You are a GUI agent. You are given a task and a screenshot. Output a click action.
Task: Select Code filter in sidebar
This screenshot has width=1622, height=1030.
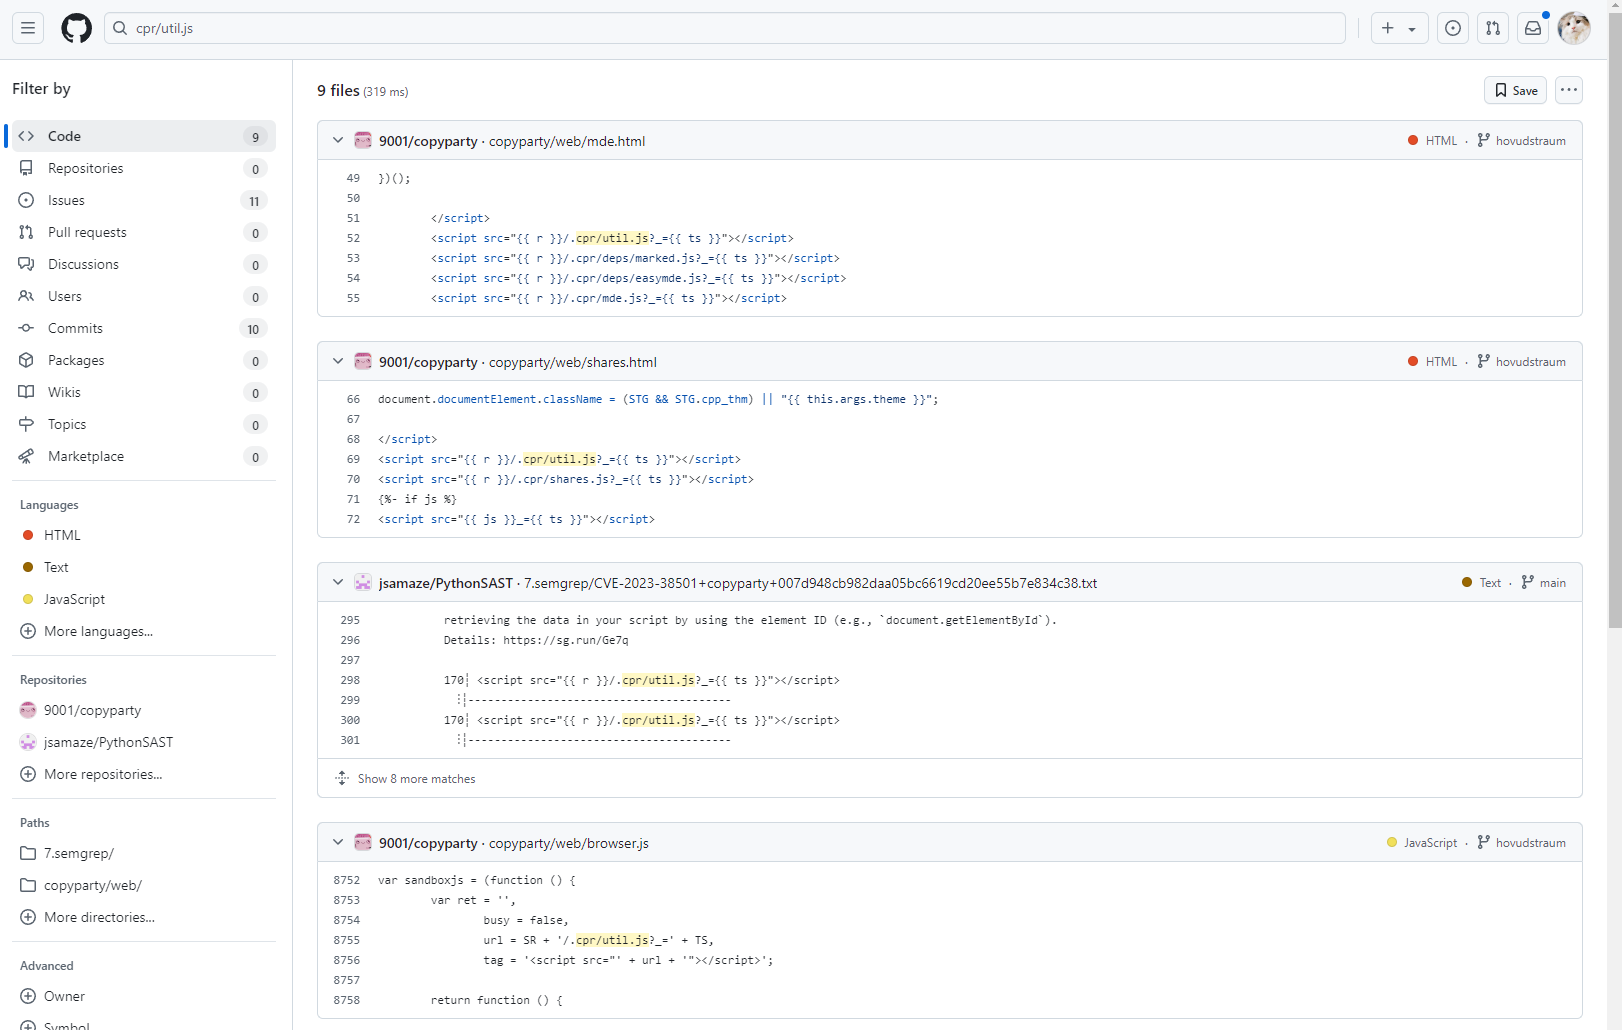142,136
